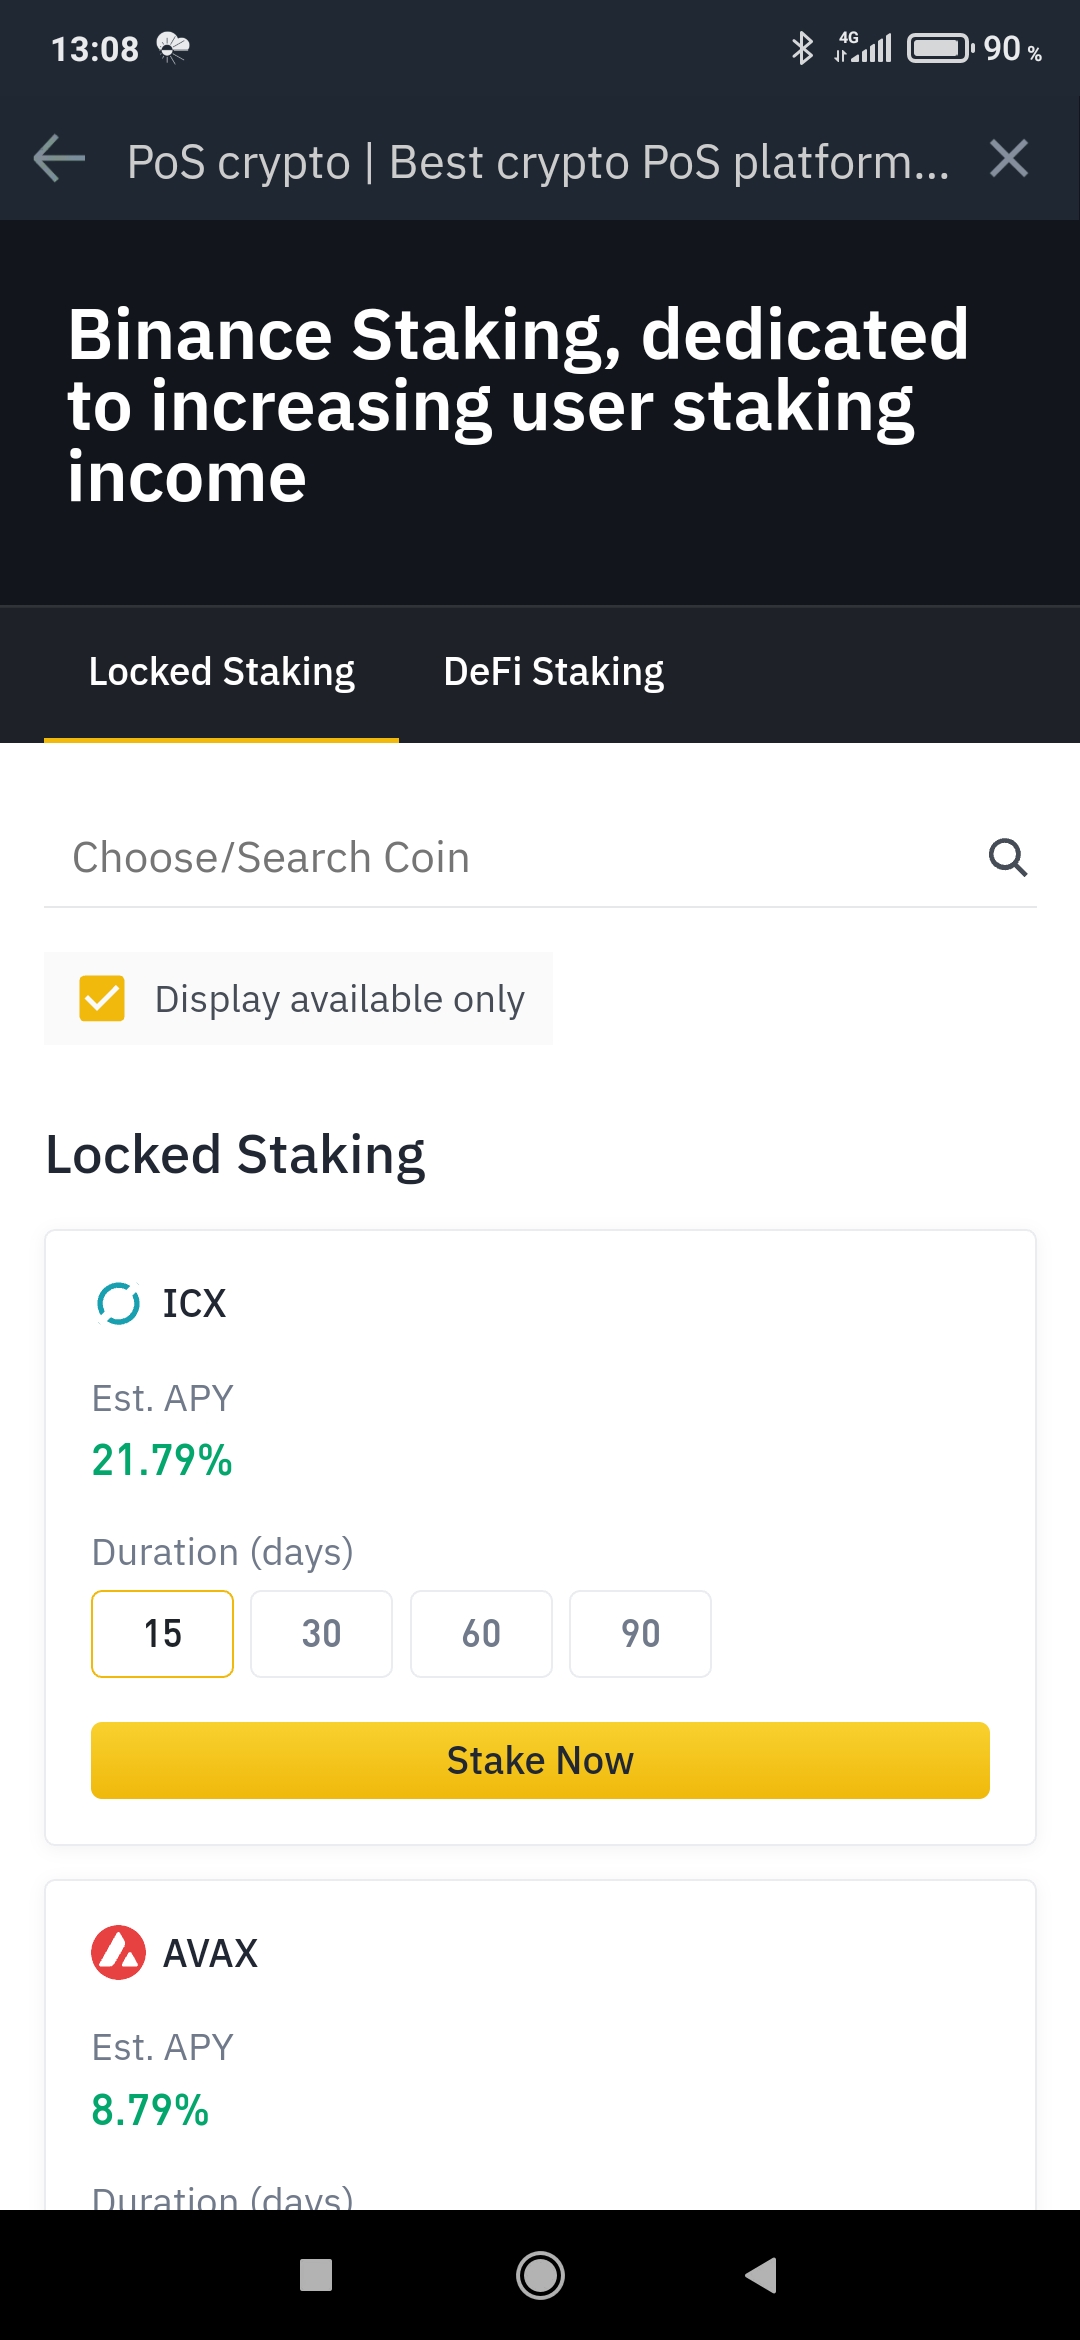Image resolution: width=1080 pixels, height=2340 pixels.
Task: Click the AVAX coin logo
Action: point(118,1951)
